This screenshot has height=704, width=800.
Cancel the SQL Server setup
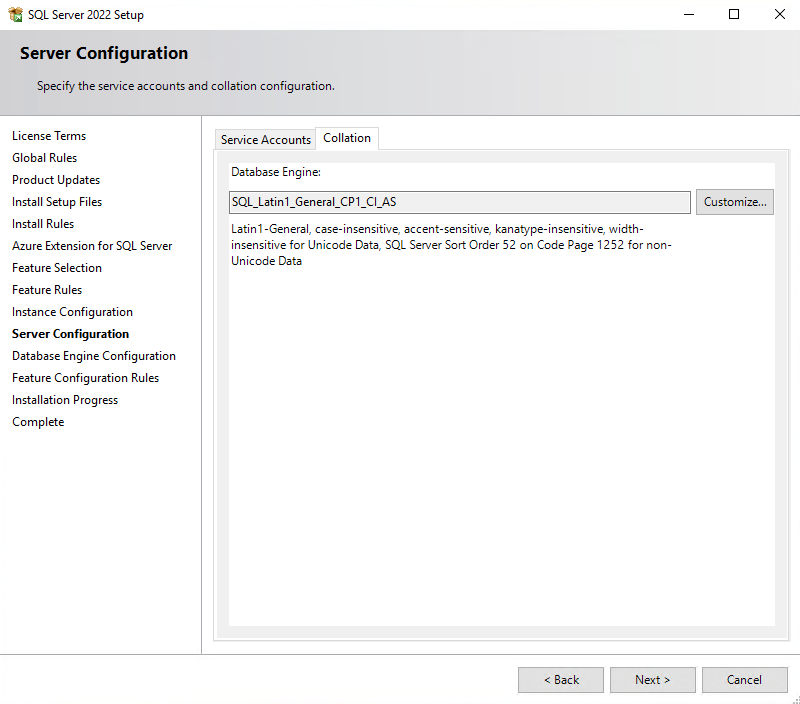pos(744,680)
